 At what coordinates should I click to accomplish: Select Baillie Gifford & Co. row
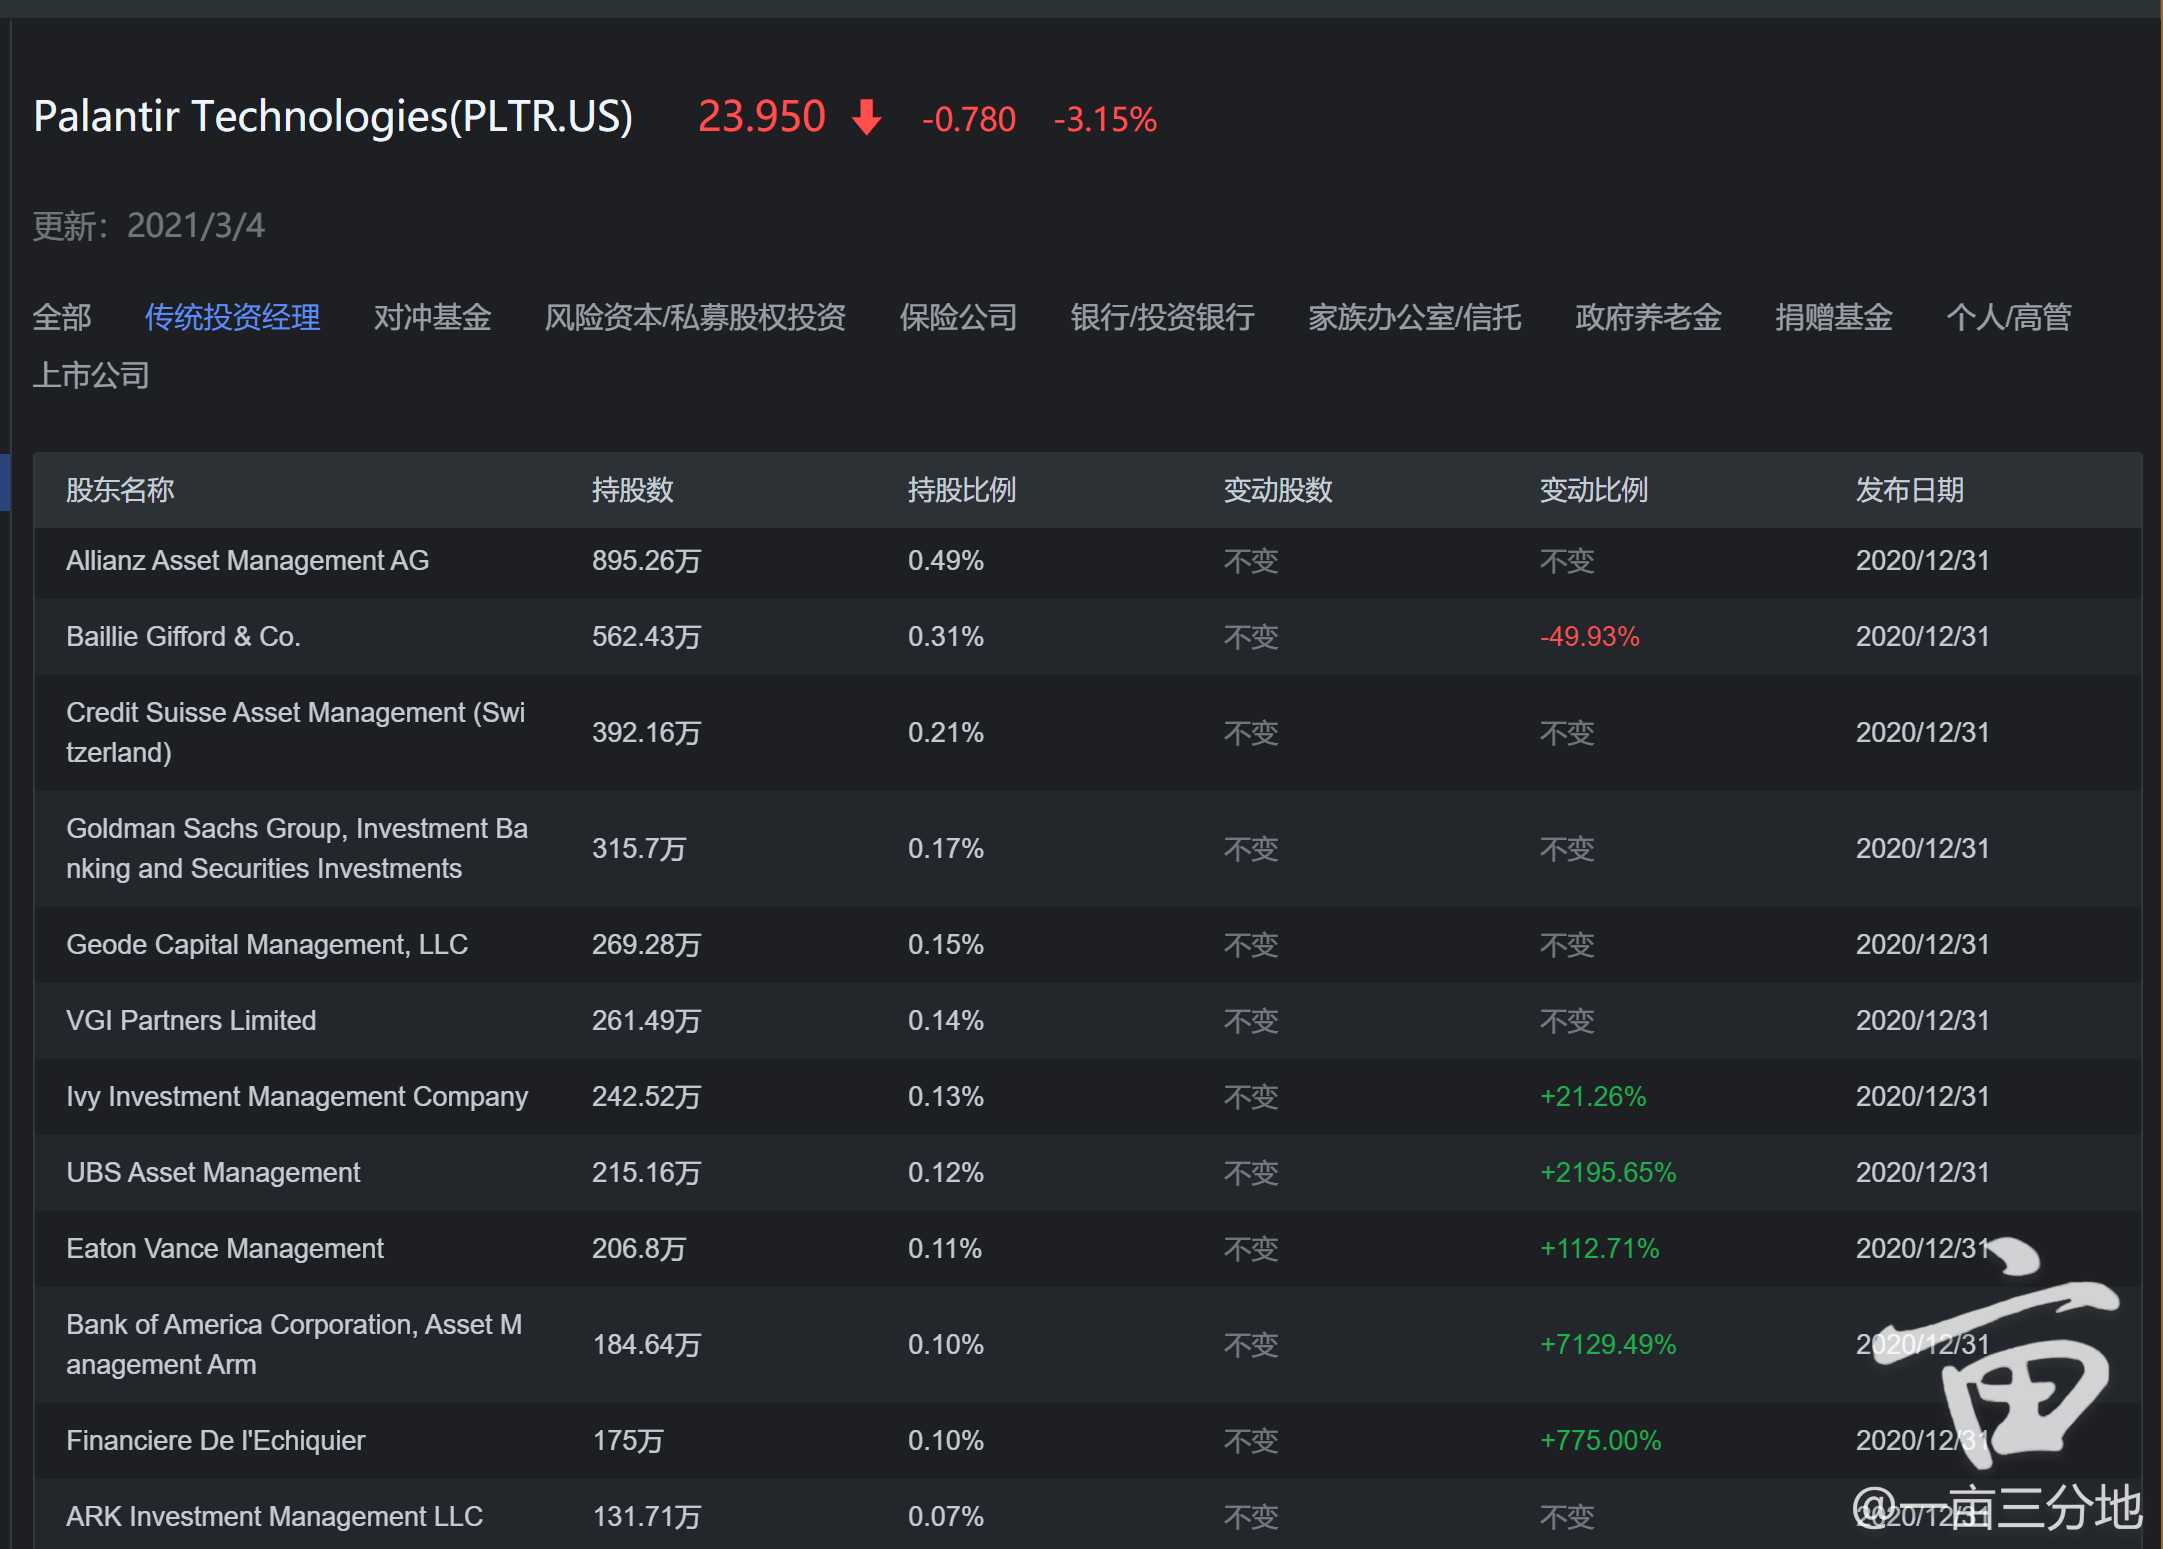coord(1088,637)
